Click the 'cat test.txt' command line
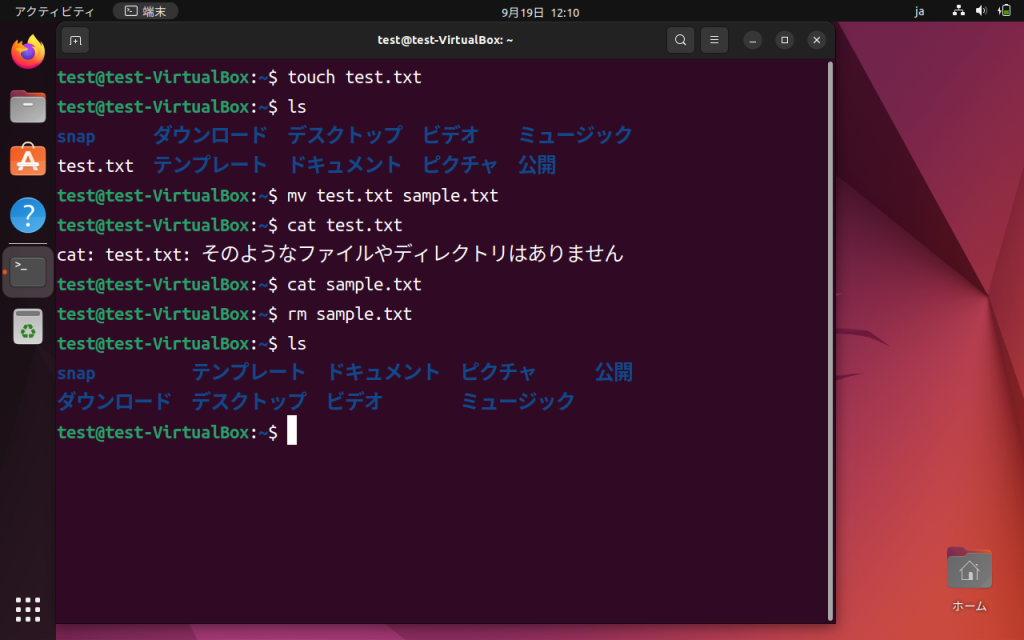This screenshot has width=1024, height=640. pyautogui.click(x=345, y=225)
